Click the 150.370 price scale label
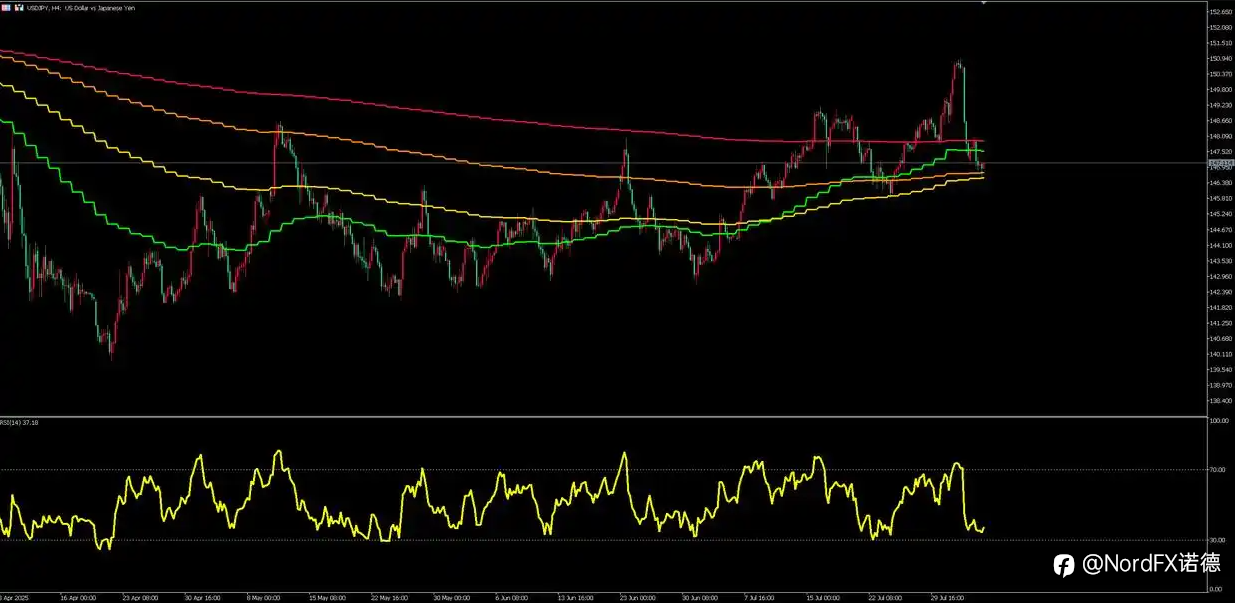Viewport: 1235px width, 603px height. pos(1220,74)
